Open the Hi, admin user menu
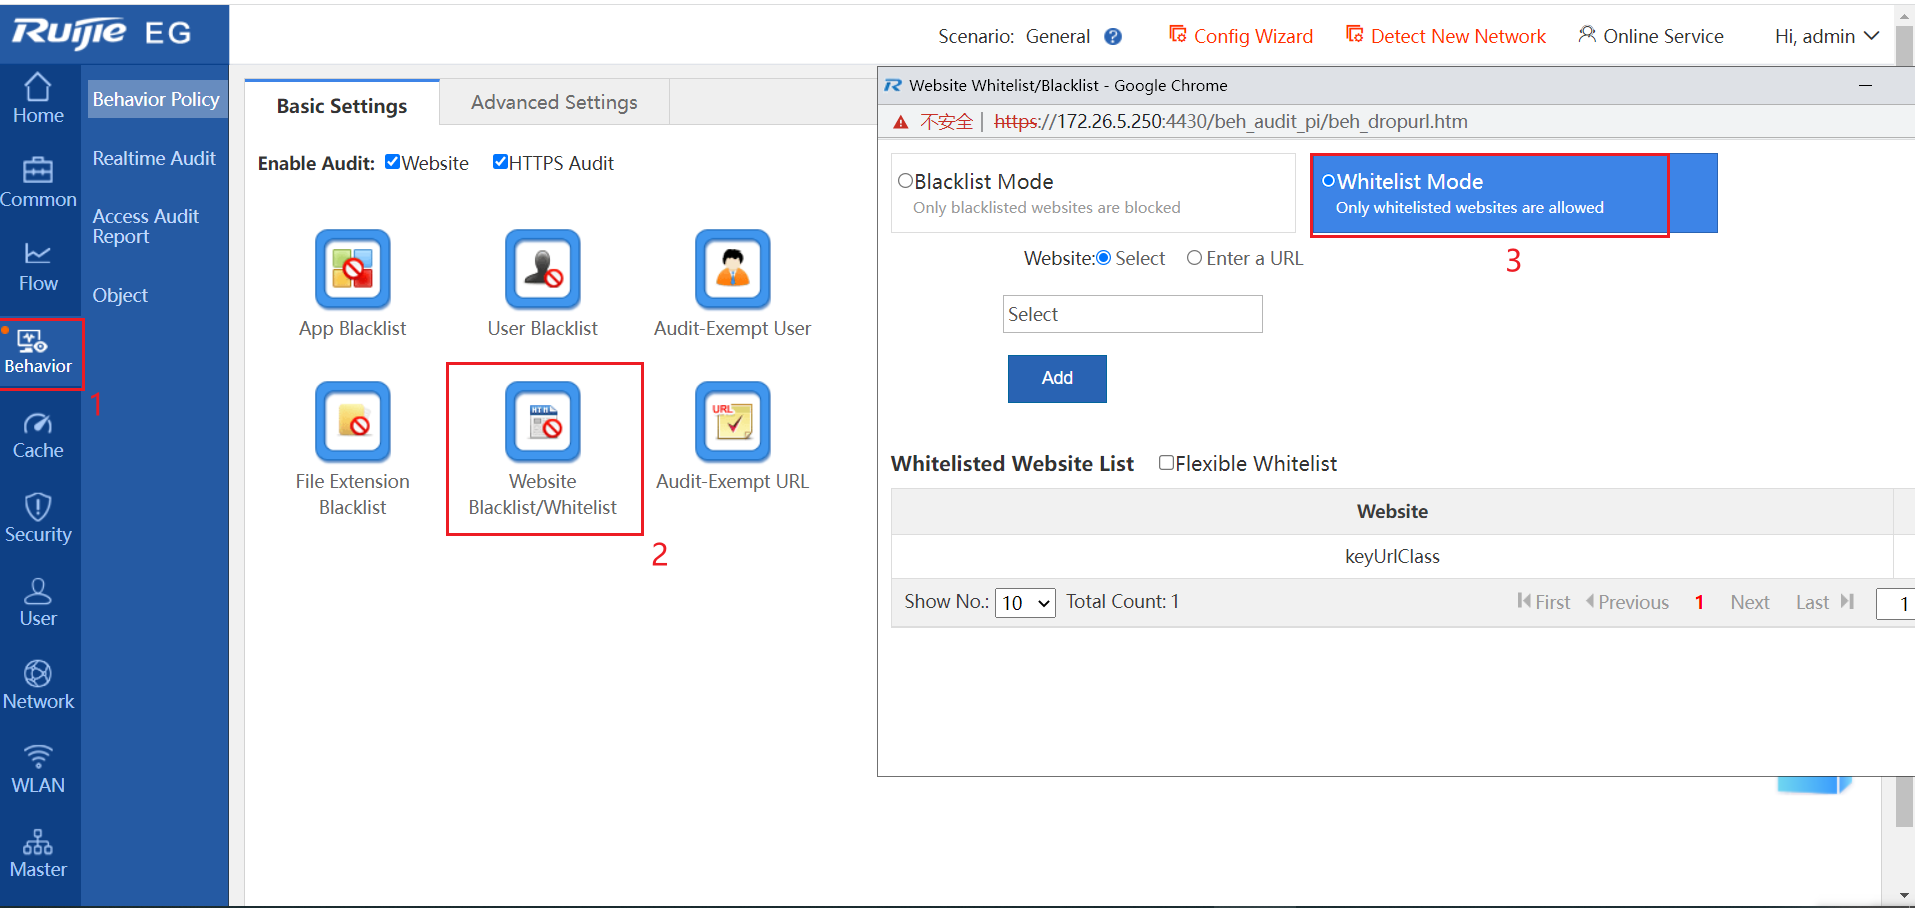The image size is (1915, 908). (1826, 37)
